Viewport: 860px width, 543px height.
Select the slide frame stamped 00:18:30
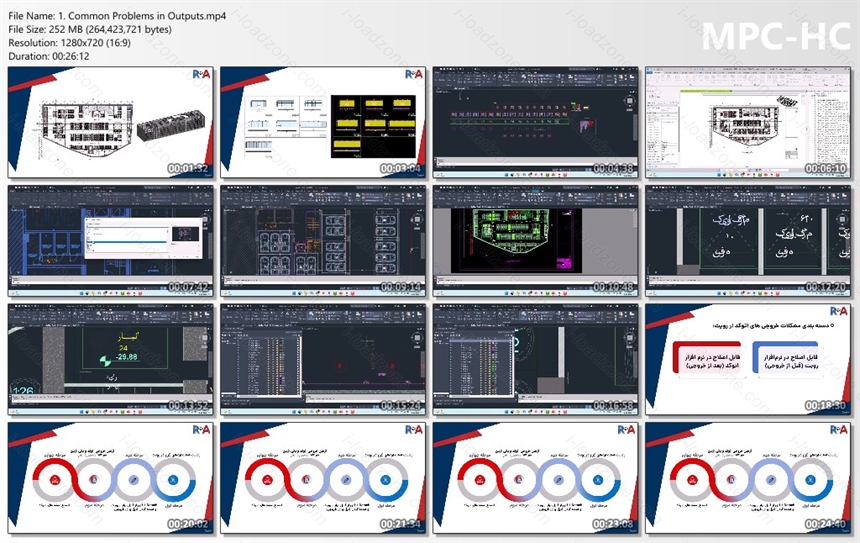[748, 360]
